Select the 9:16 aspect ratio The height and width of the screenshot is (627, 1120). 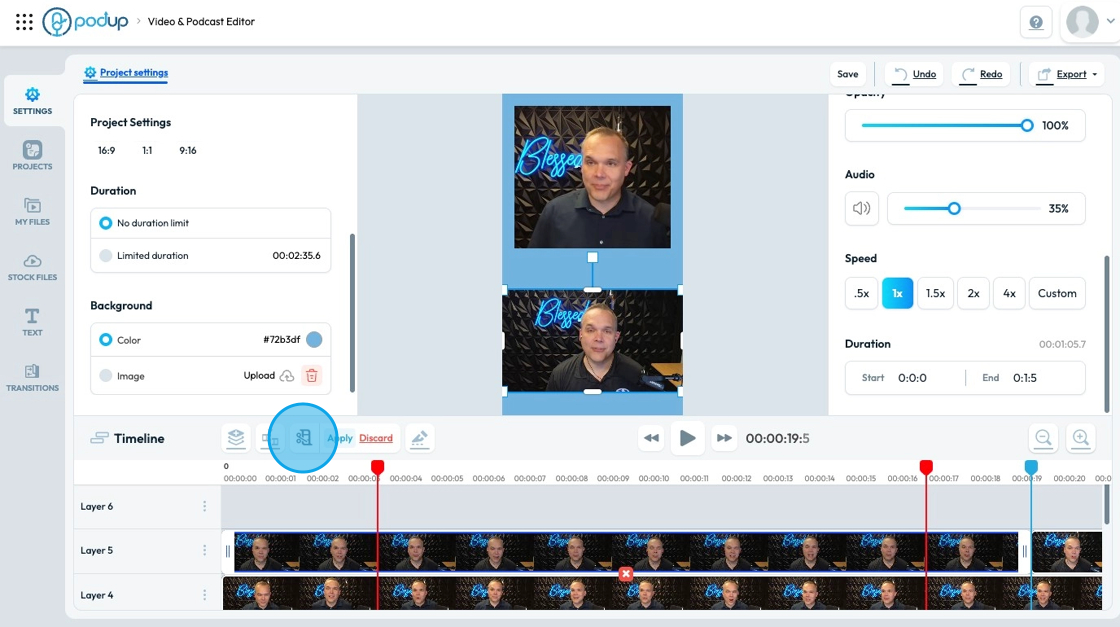click(188, 151)
